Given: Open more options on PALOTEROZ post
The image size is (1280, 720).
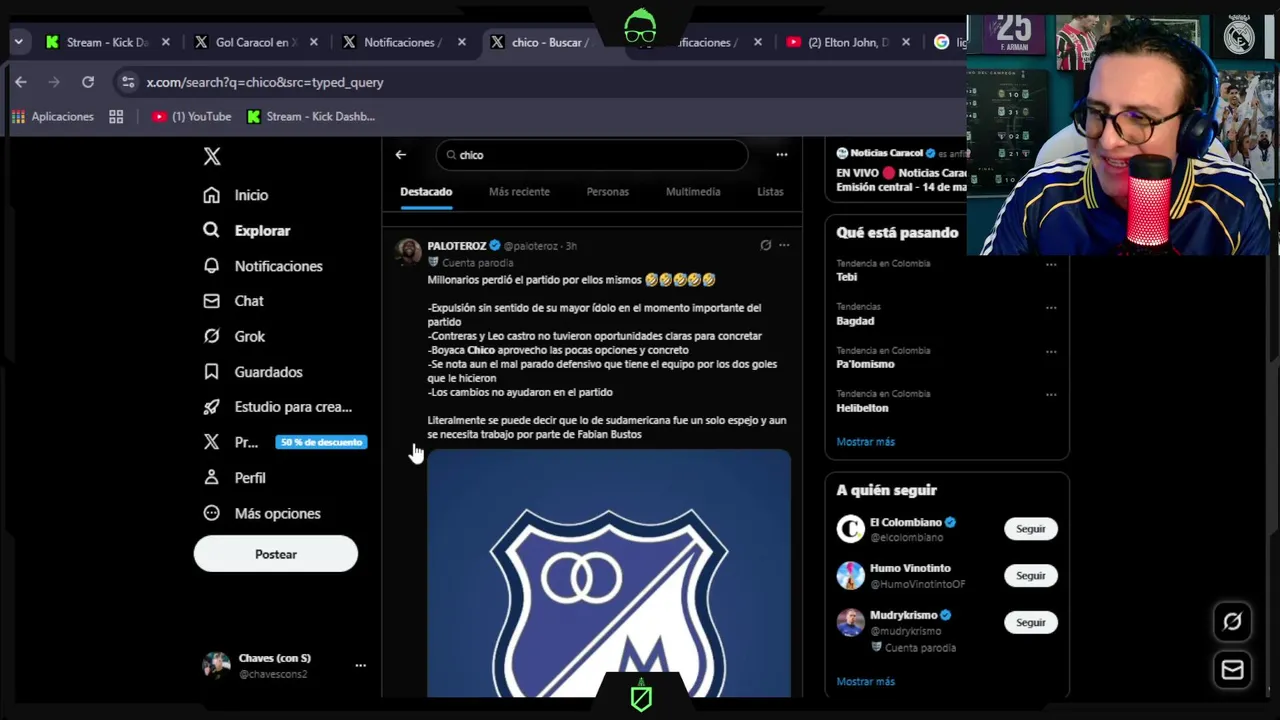Looking at the screenshot, I should tap(784, 245).
